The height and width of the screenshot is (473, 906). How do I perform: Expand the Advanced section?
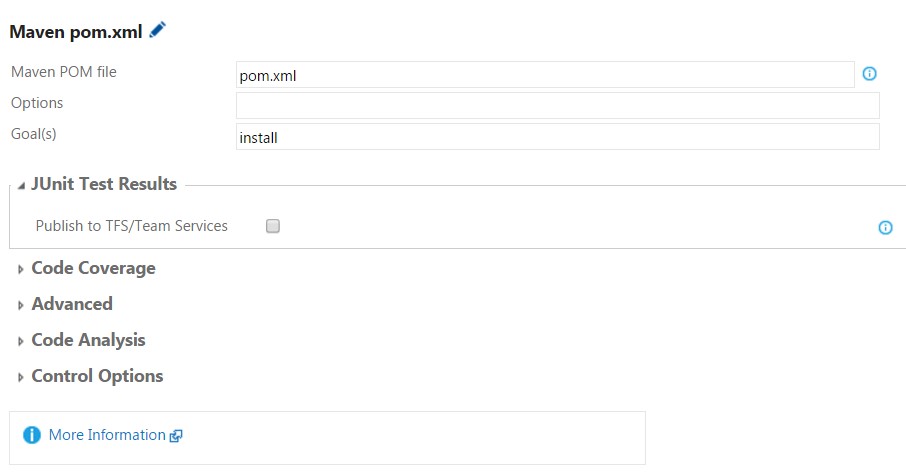21,305
